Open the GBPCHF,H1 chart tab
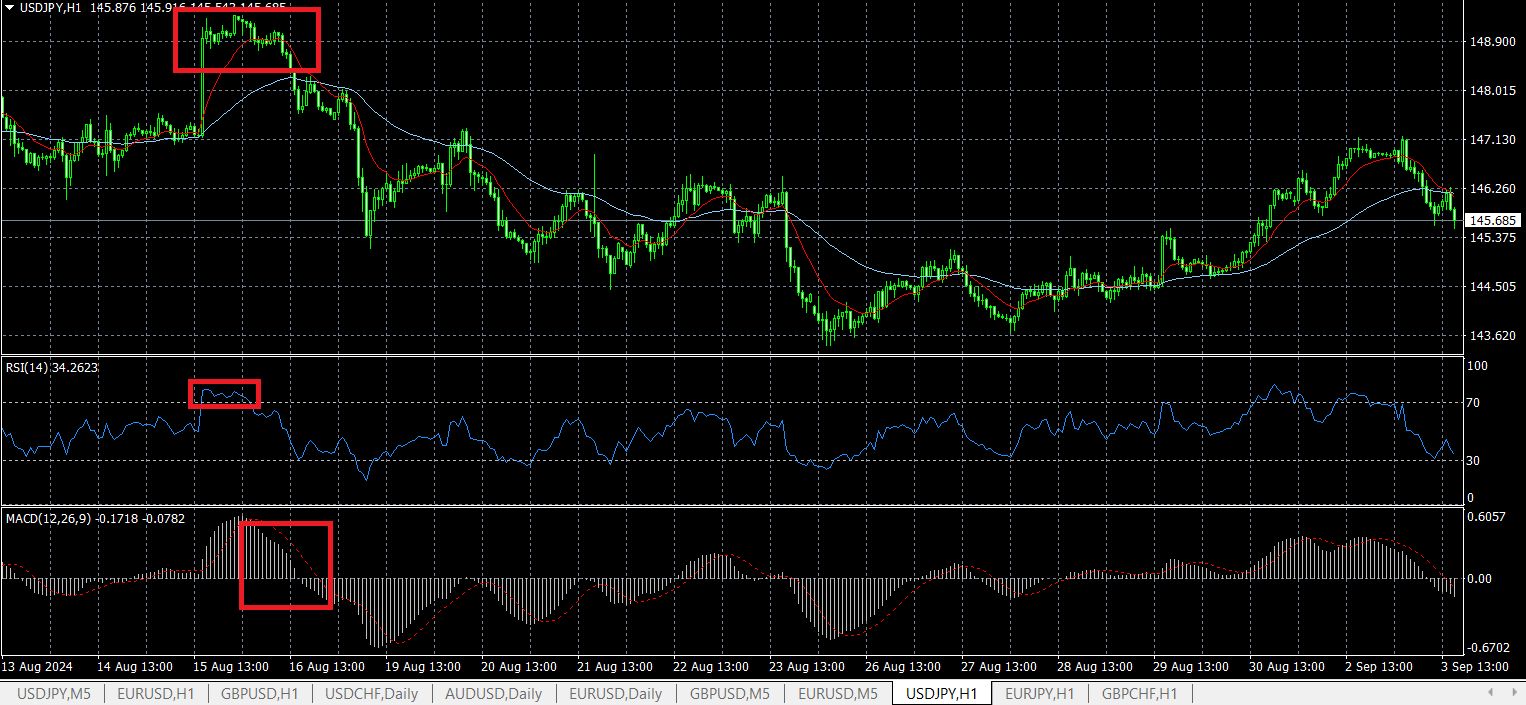Screen dimensions: 1526x705 click(x=1140, y=693)
